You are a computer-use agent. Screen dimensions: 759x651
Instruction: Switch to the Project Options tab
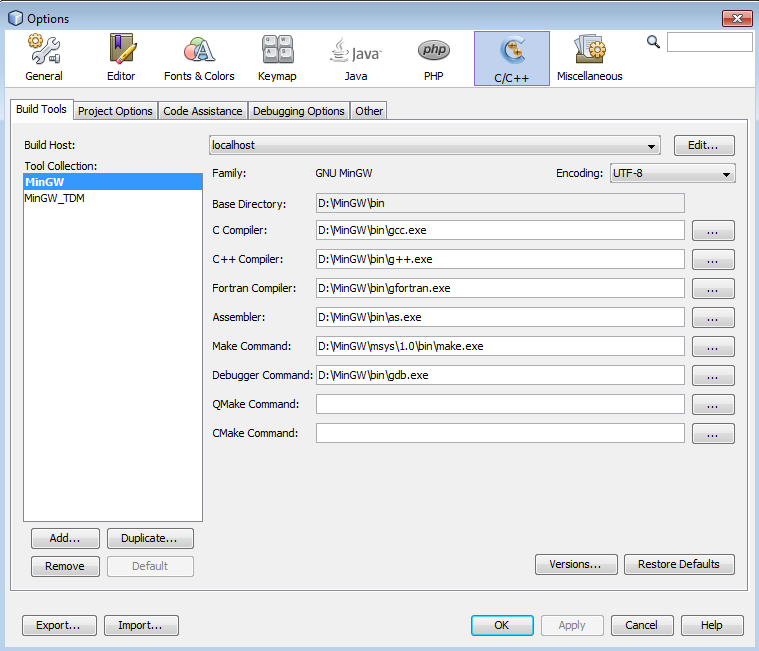point(115,111)
